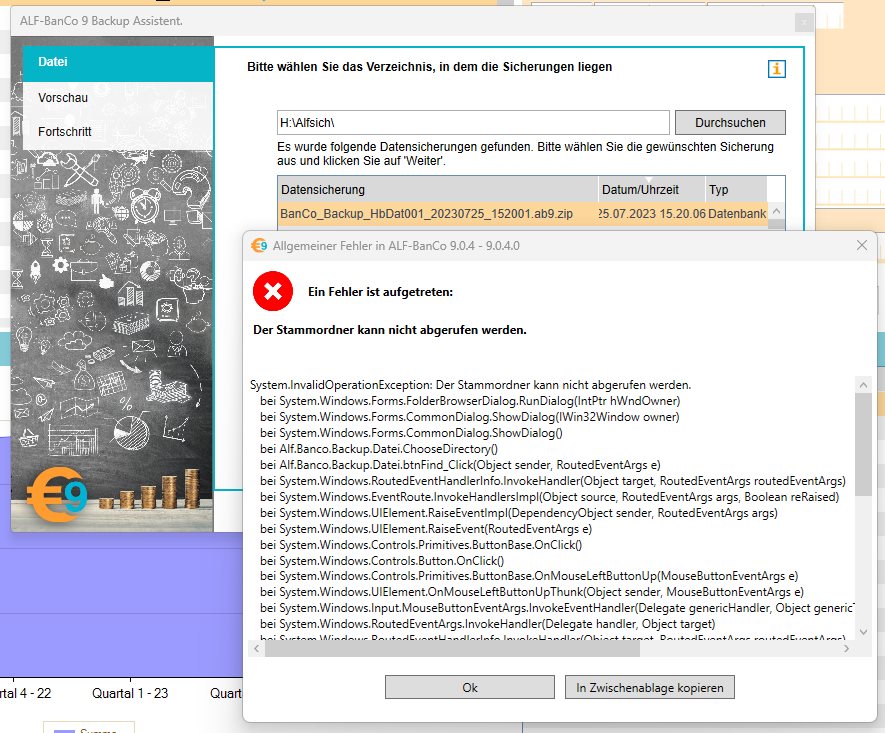Click the System.InvalidOperationException line

coord(471,385)
